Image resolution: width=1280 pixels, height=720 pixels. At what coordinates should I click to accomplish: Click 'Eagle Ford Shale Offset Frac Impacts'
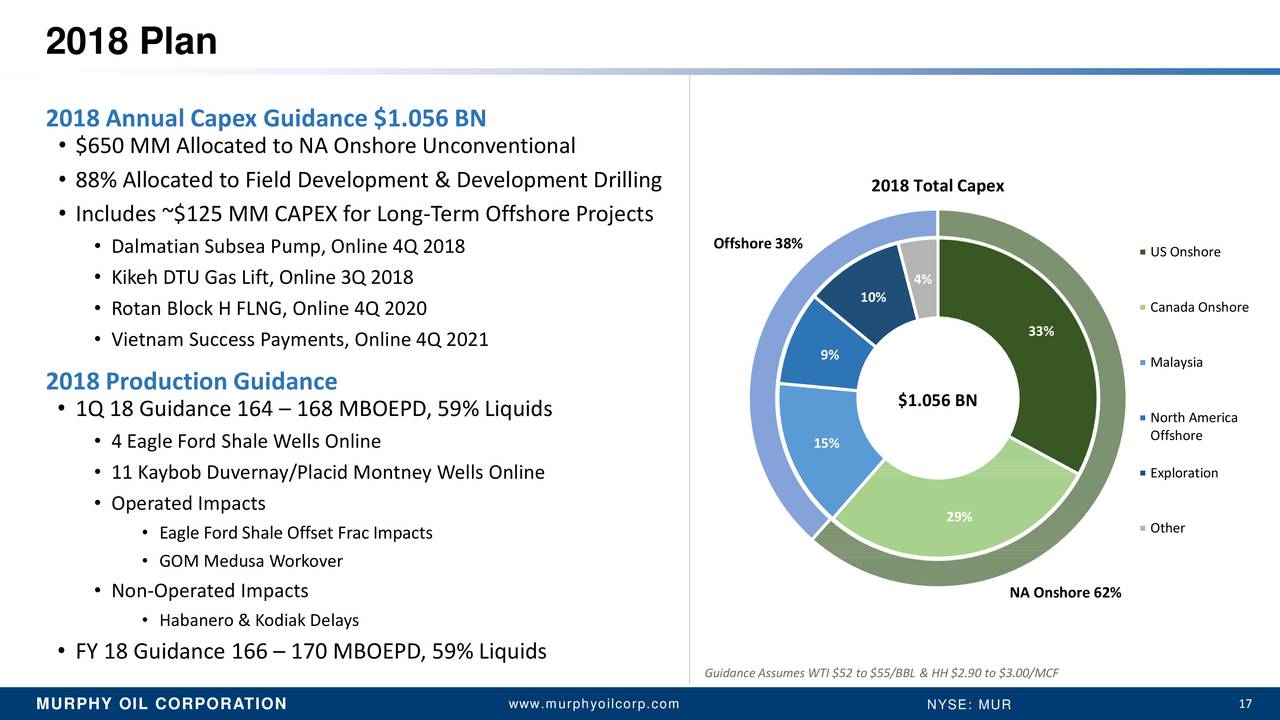pyautogui.click(x=296, y=533)
